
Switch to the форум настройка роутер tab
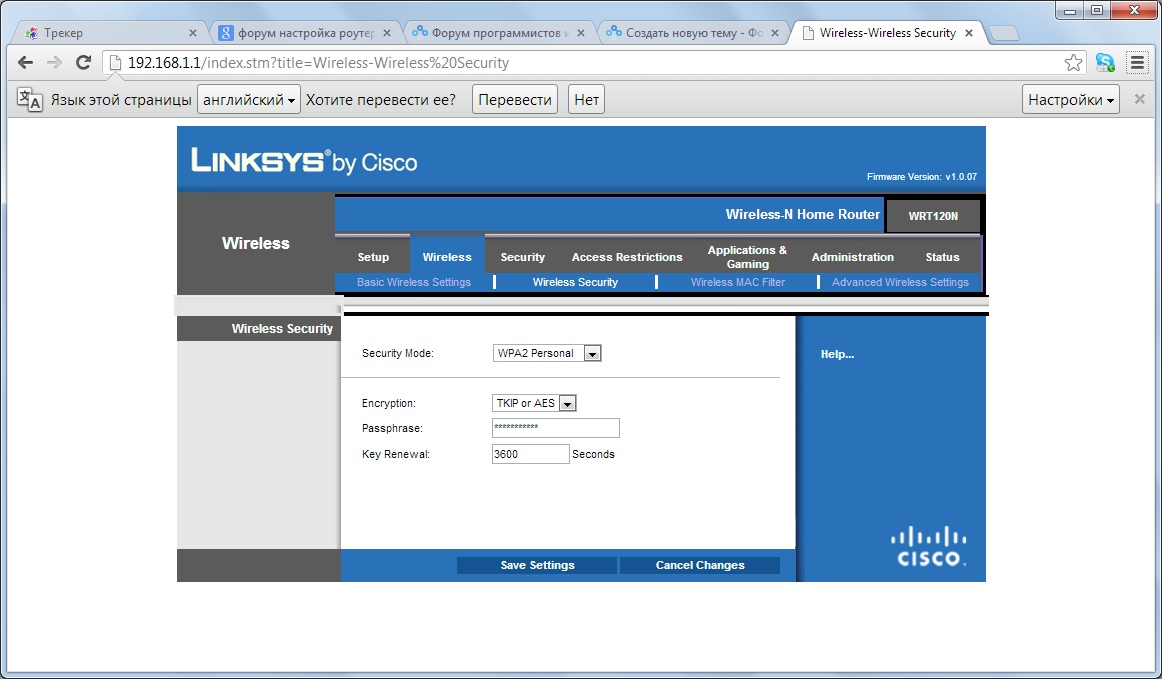305,33
